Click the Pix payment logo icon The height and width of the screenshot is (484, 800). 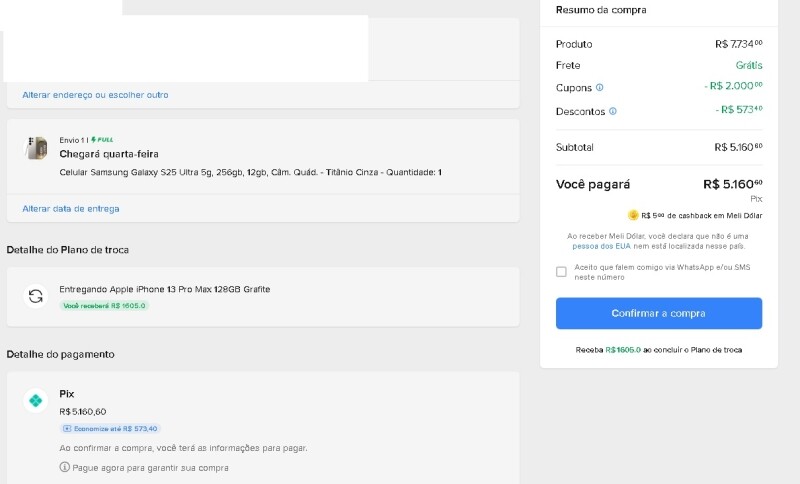pyautogui.click(x=36, y=401)
